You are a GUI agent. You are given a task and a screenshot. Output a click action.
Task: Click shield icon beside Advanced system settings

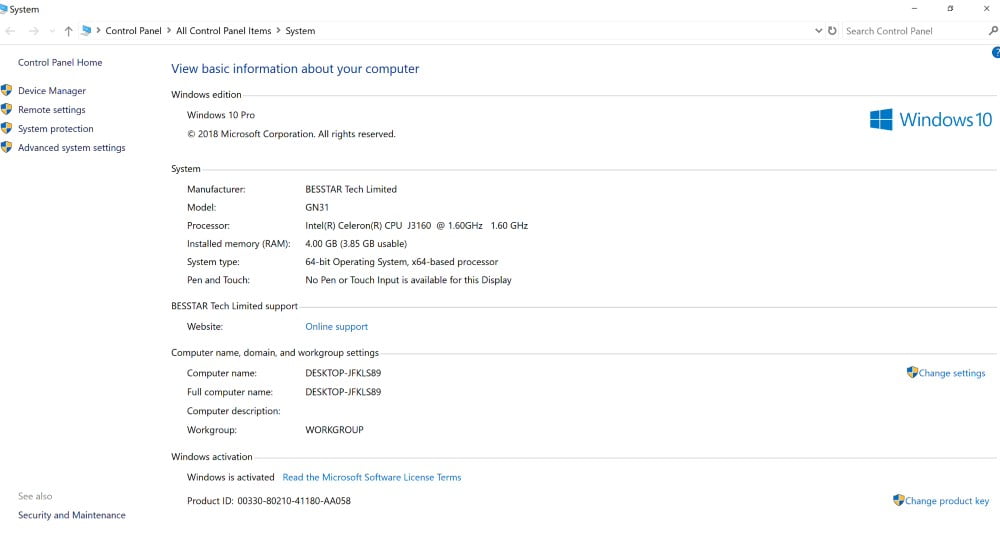click(6, 147)
